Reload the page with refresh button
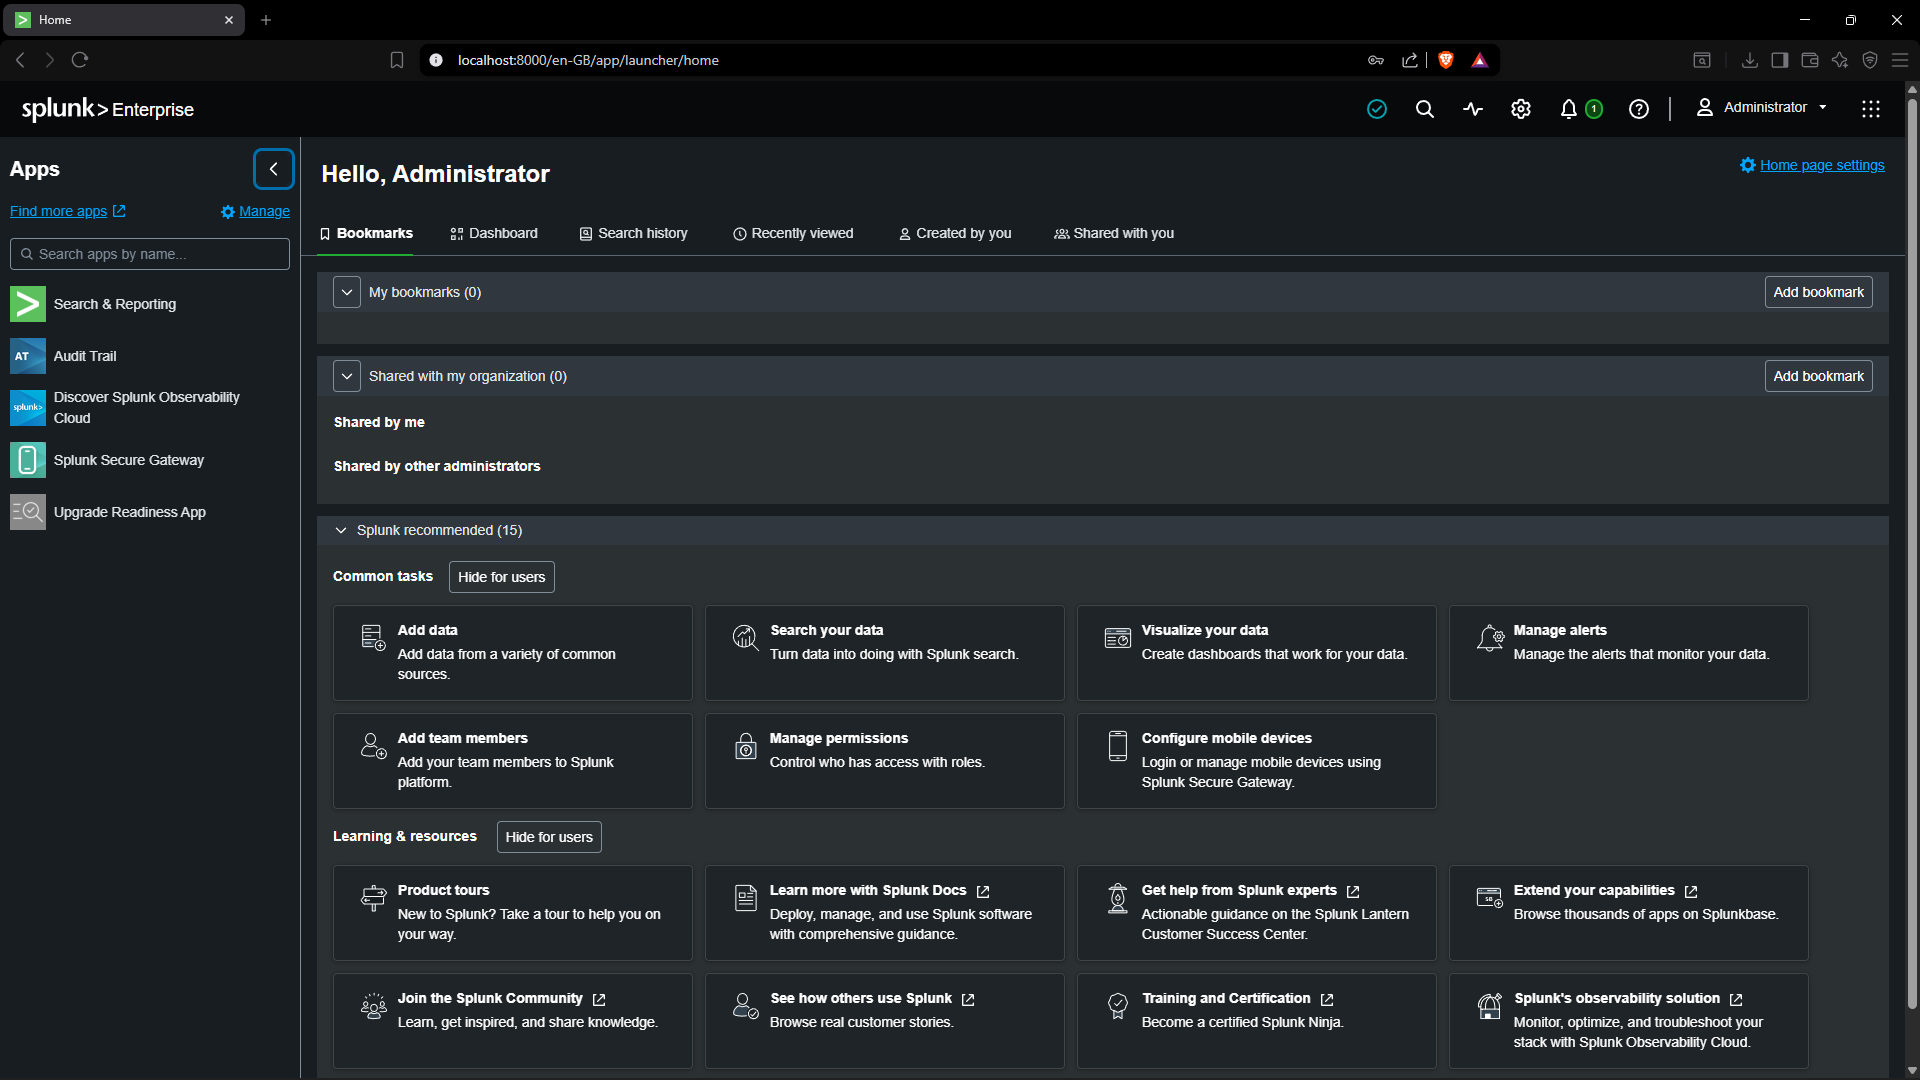This screenshot has height=1080, width=1920. (80, 60)
